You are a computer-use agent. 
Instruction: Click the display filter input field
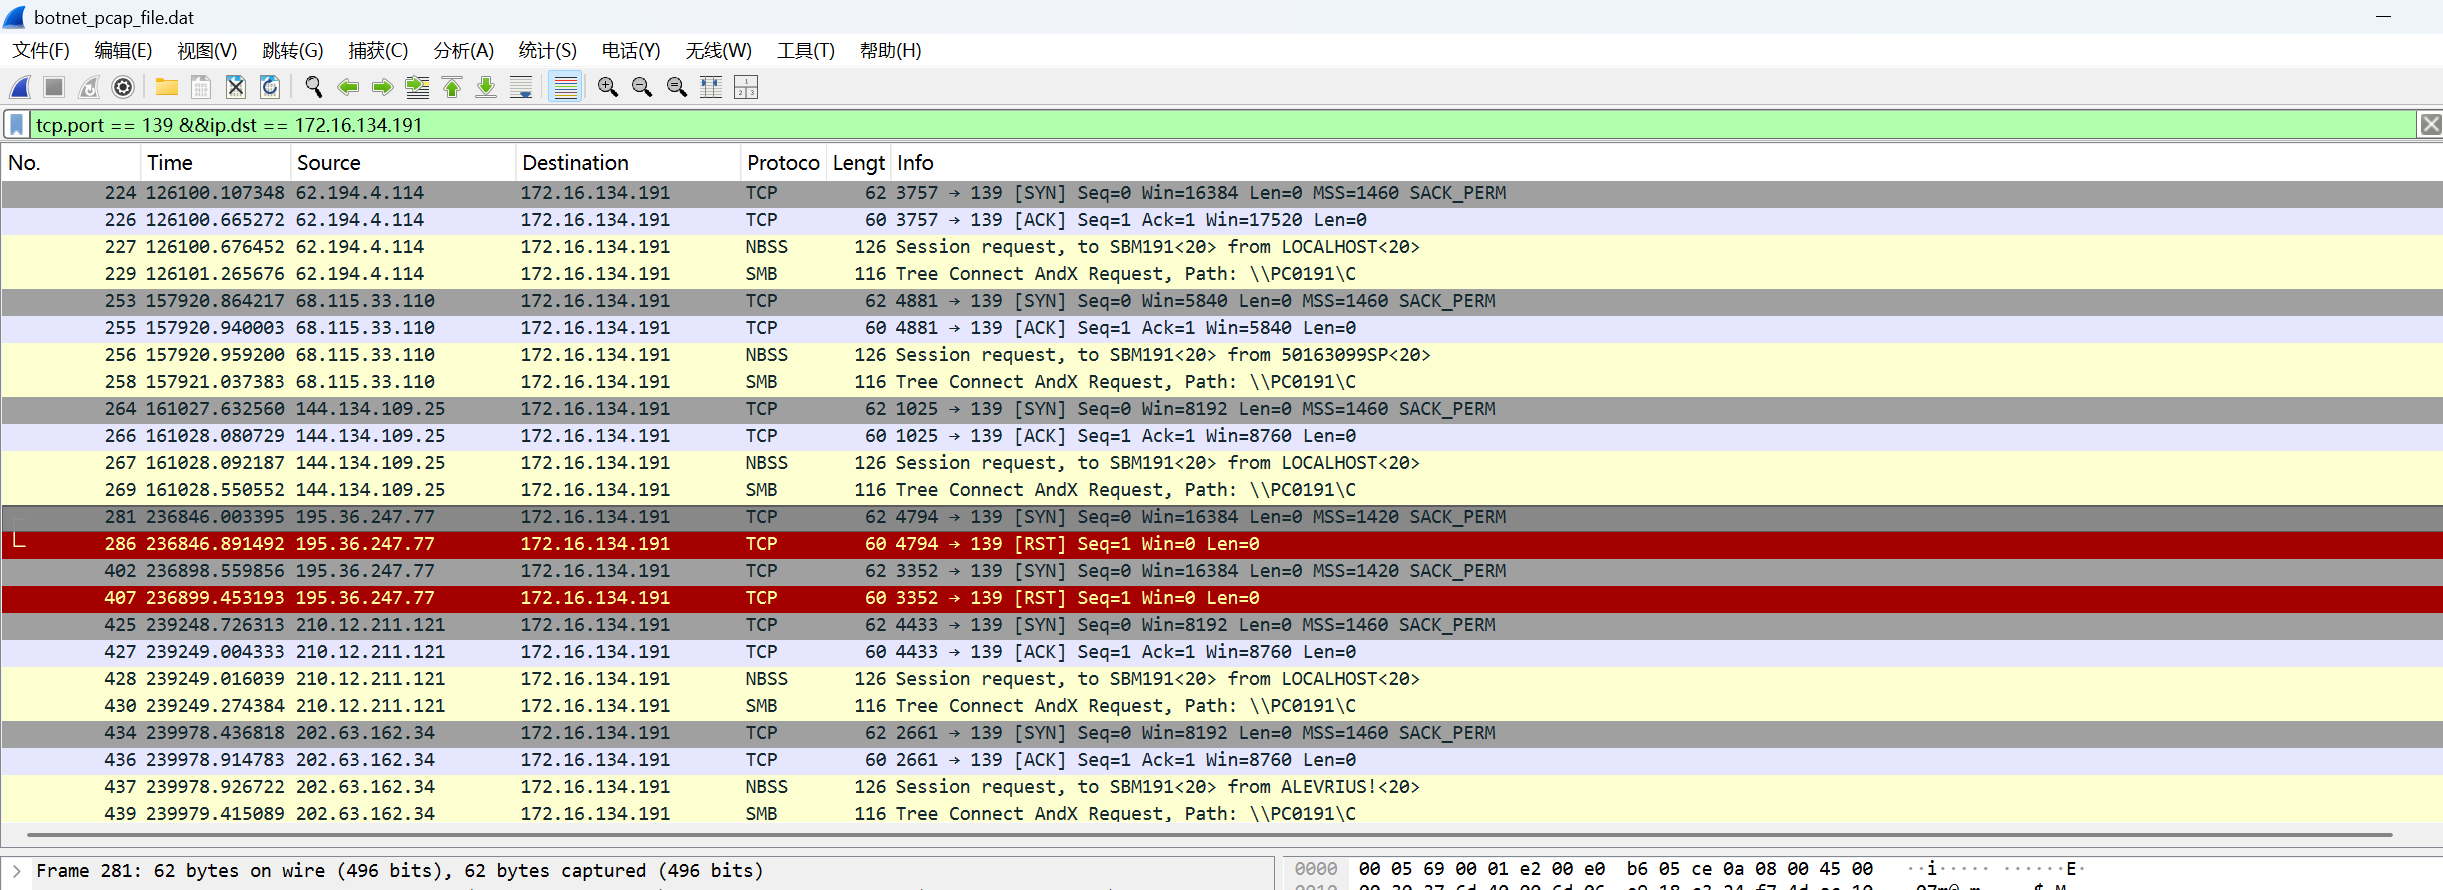[x=1222, y=125]
